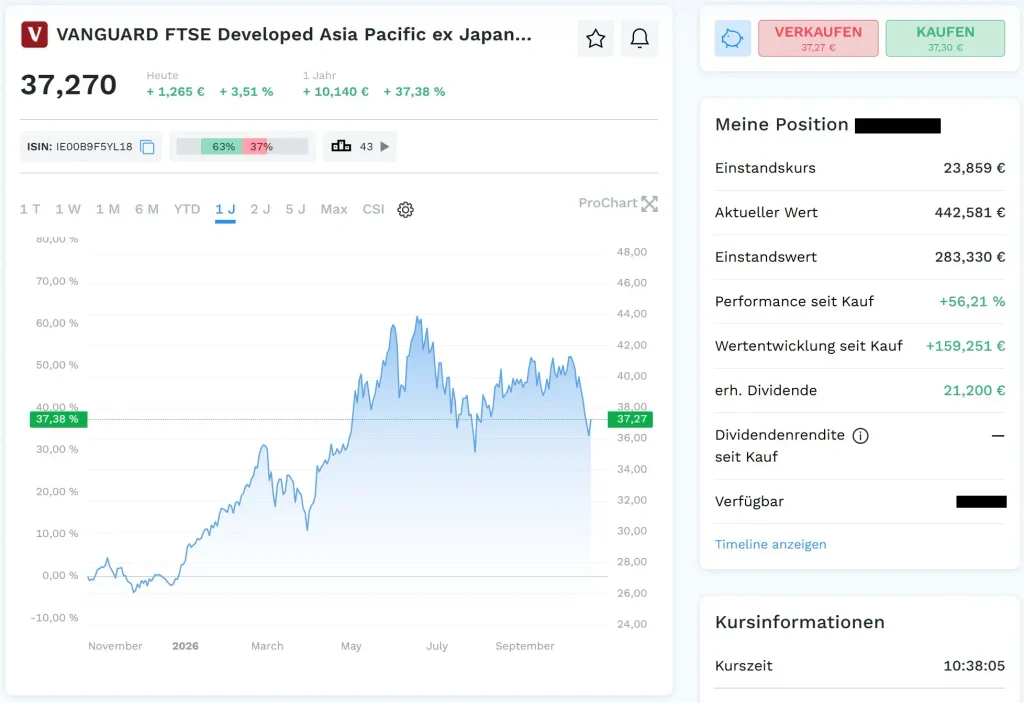Switch chart to 2 J range
The width and height of the screenshot is (1024, 703).
pyautogui.click(x=260, y=209)
